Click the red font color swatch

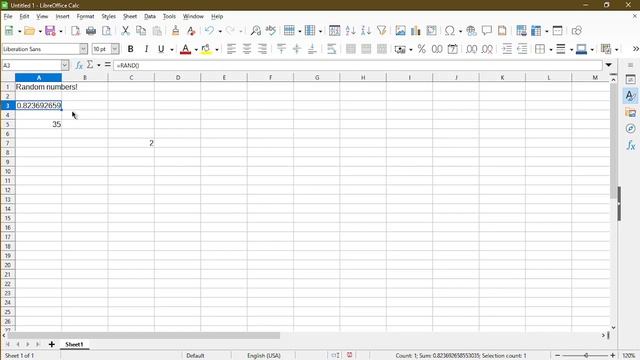coord(186,49)
